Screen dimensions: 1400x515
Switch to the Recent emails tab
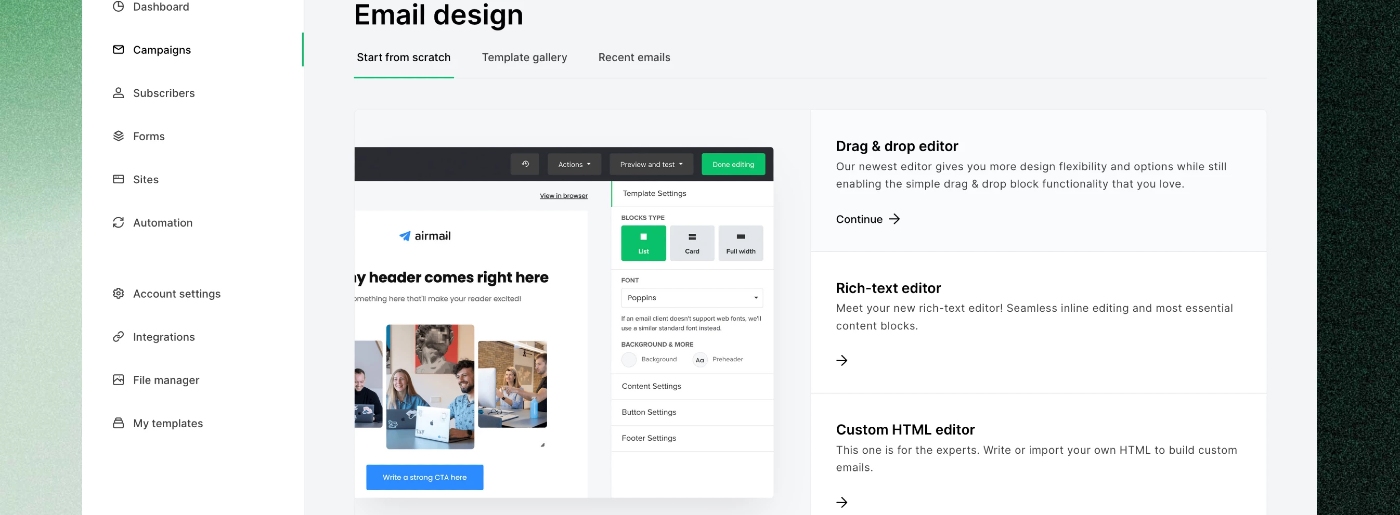coord(634,57)
